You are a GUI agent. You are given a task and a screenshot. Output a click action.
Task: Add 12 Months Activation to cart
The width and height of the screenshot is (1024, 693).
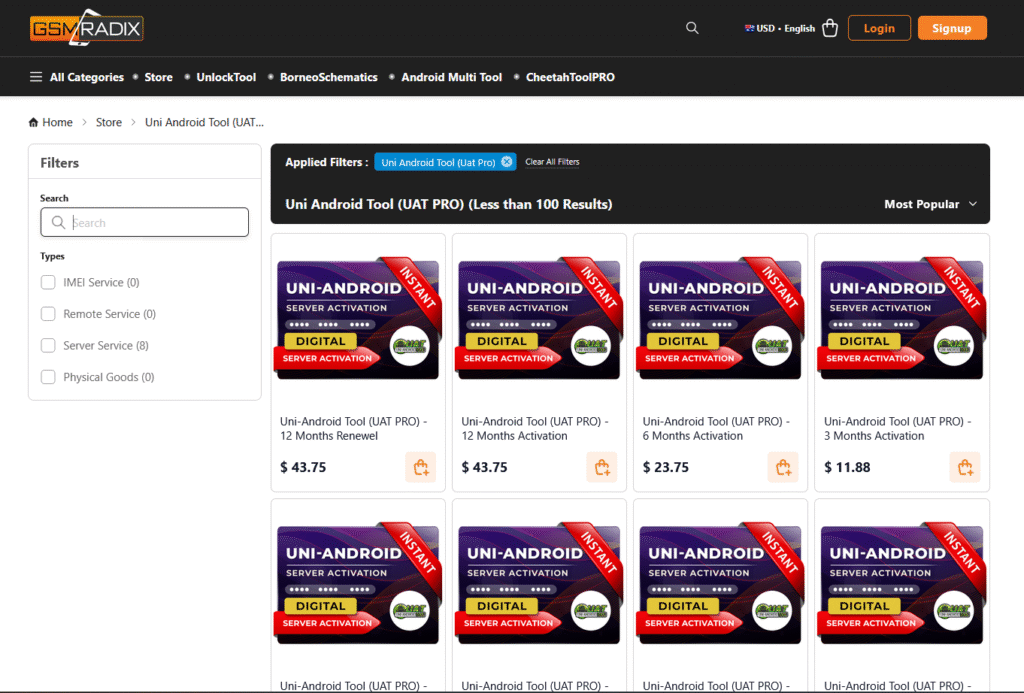pos(601,467)
